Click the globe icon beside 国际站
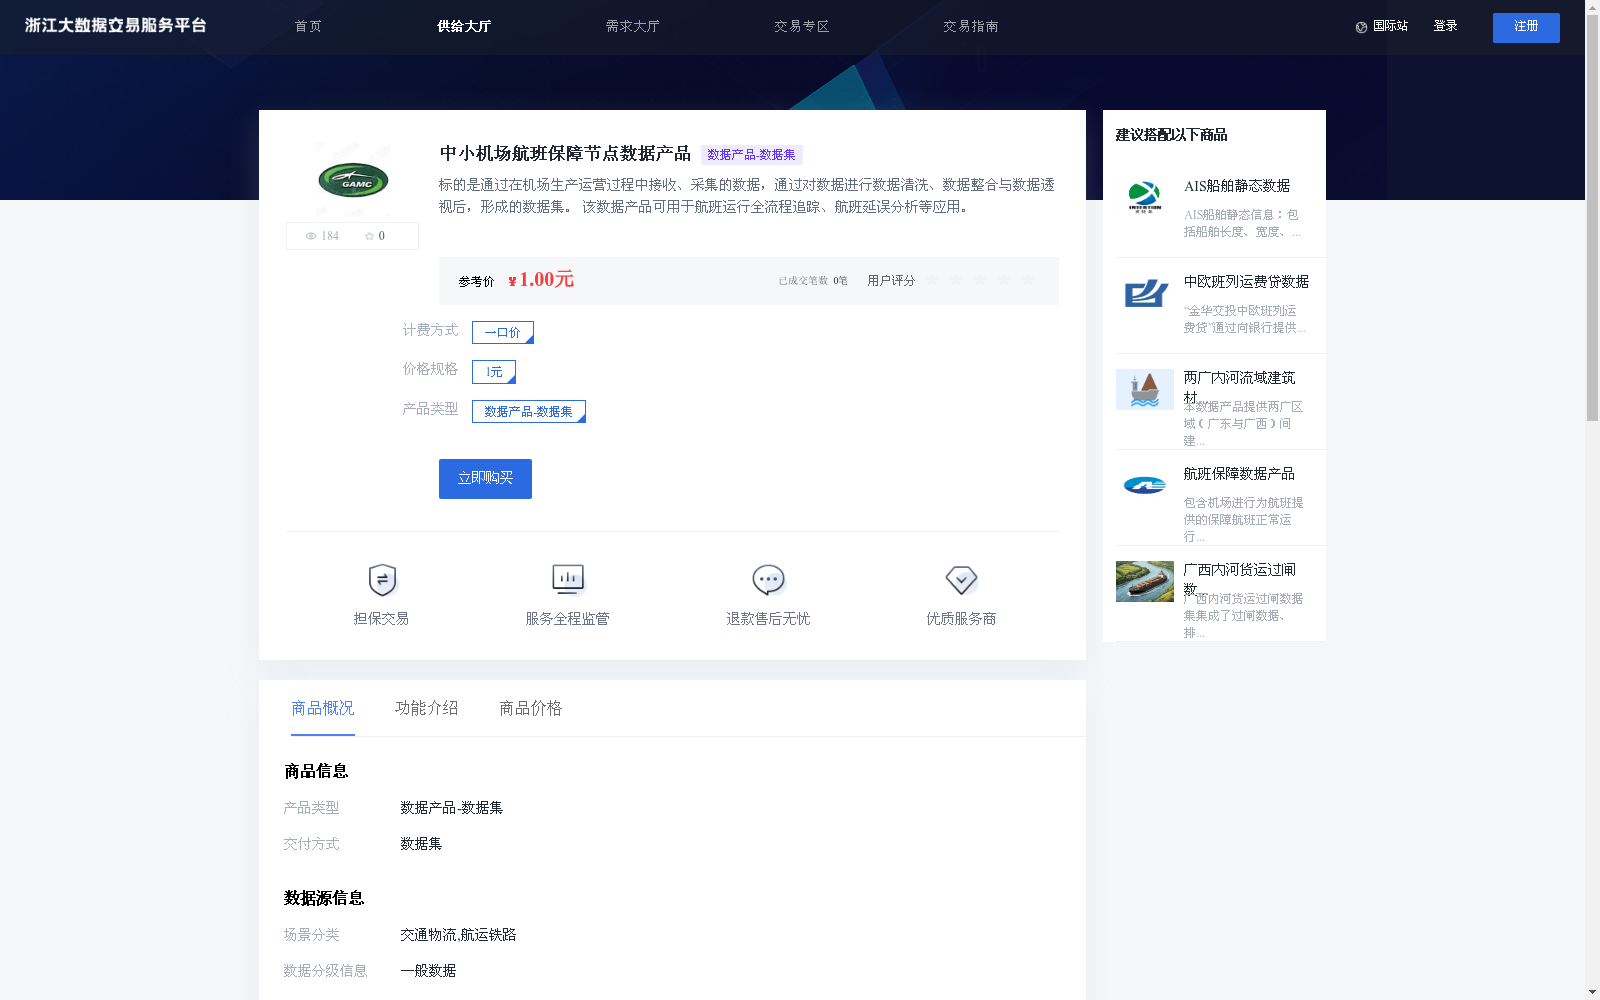The image size is (1600, 1000). click(1361, 27)
